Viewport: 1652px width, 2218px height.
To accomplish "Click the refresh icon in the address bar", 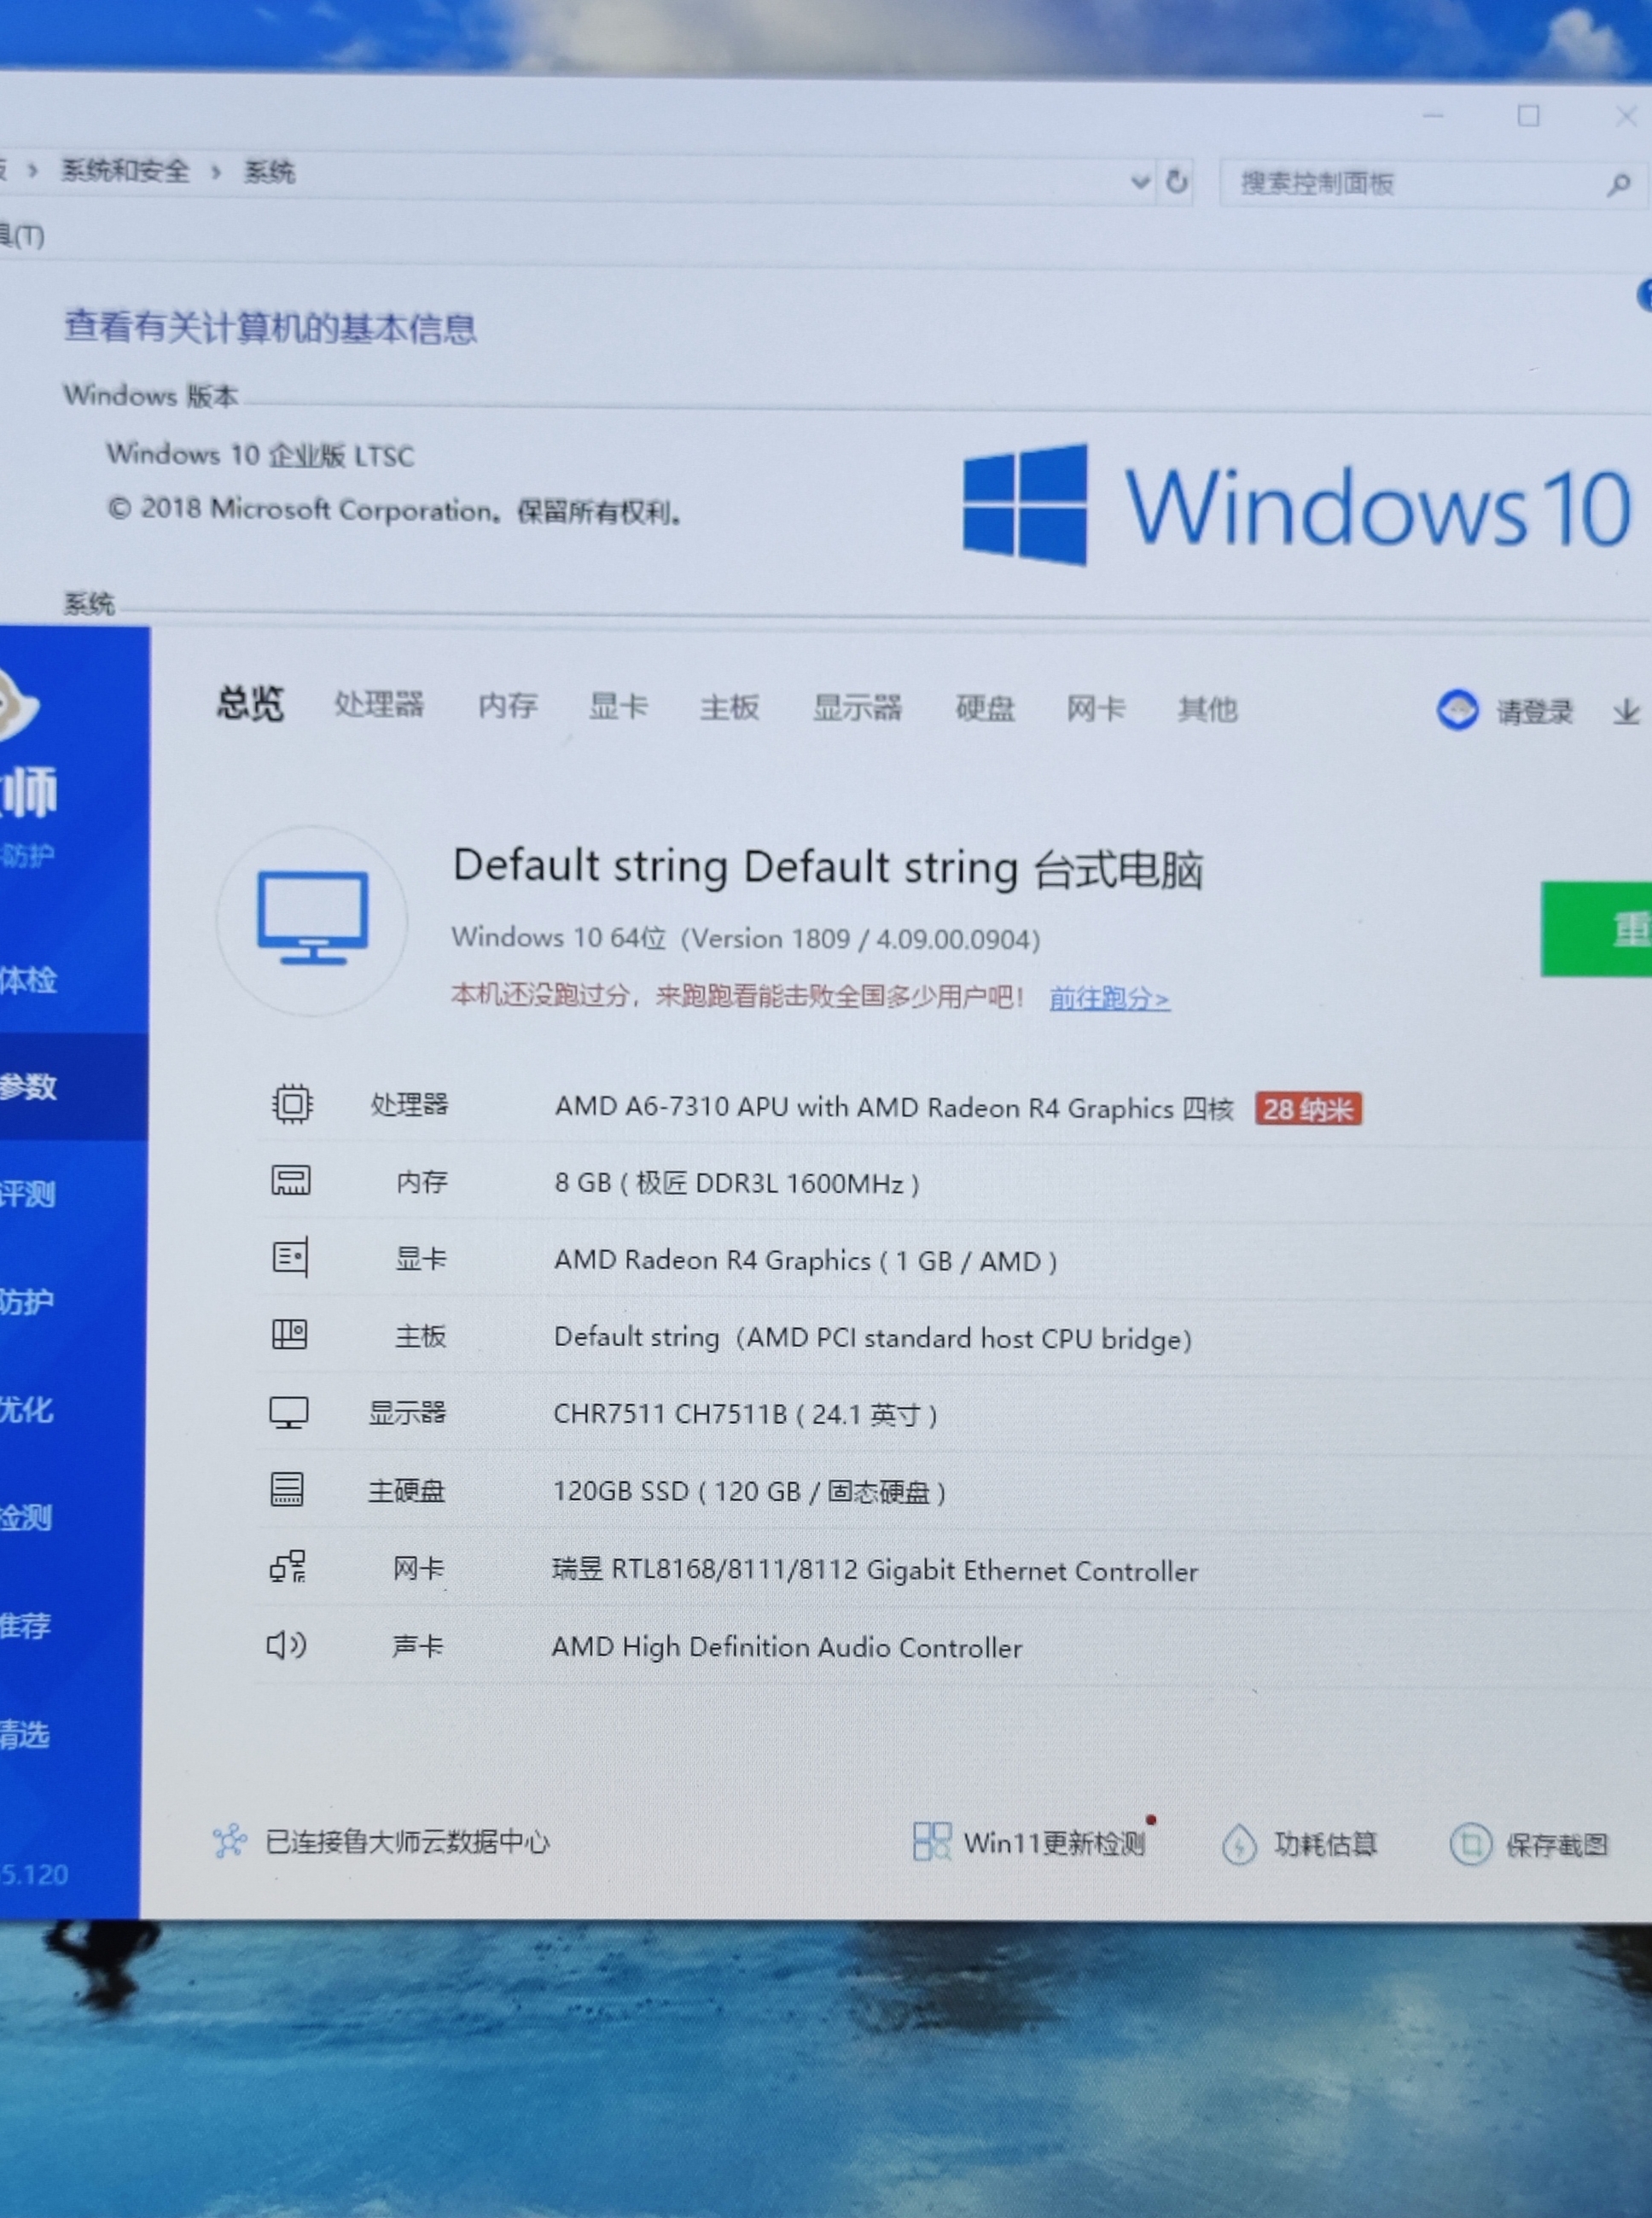I will pyautogui.click(x=1177, y=182).
